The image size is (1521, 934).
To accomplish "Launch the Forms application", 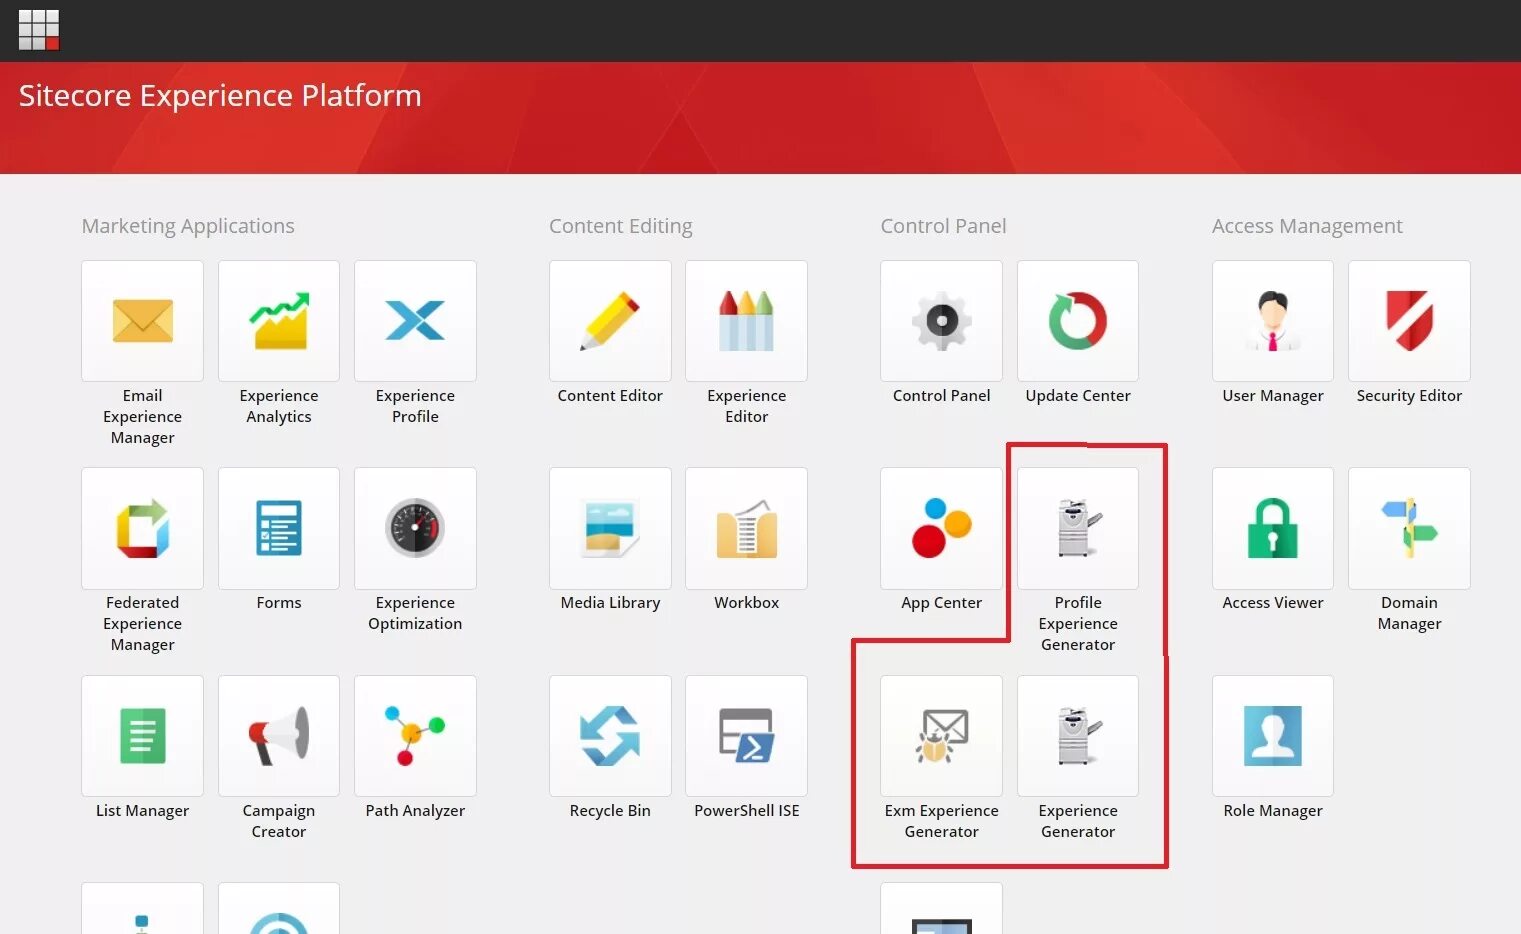I will click(279, 528).
